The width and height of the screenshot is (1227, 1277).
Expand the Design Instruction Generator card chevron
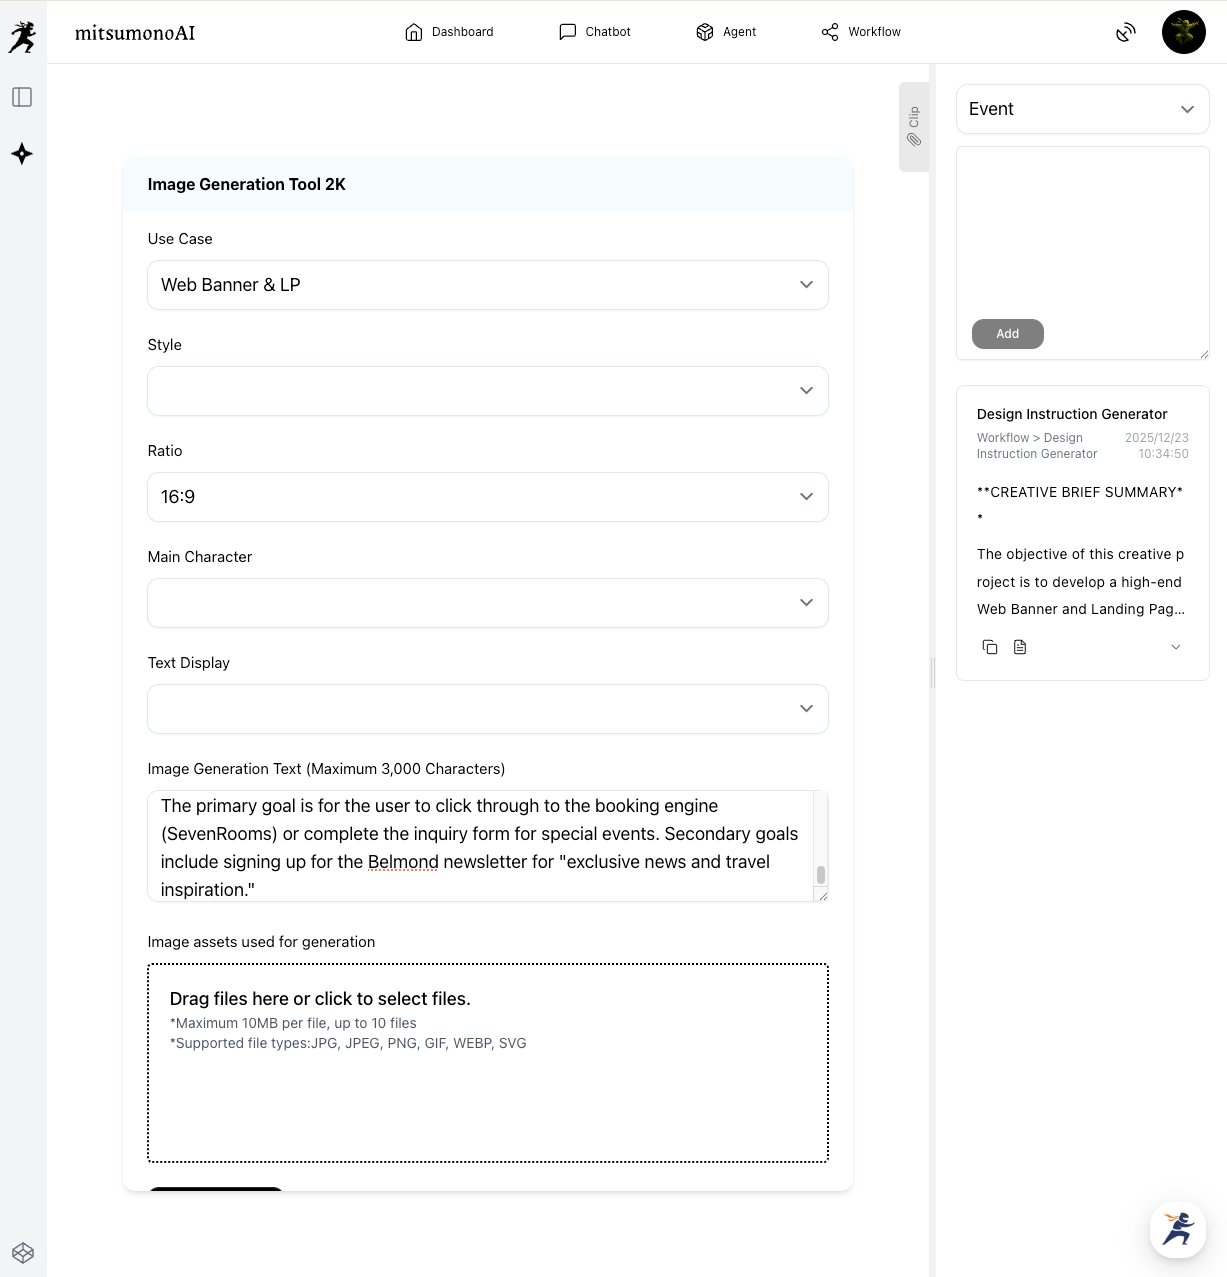click(1176, 647)
